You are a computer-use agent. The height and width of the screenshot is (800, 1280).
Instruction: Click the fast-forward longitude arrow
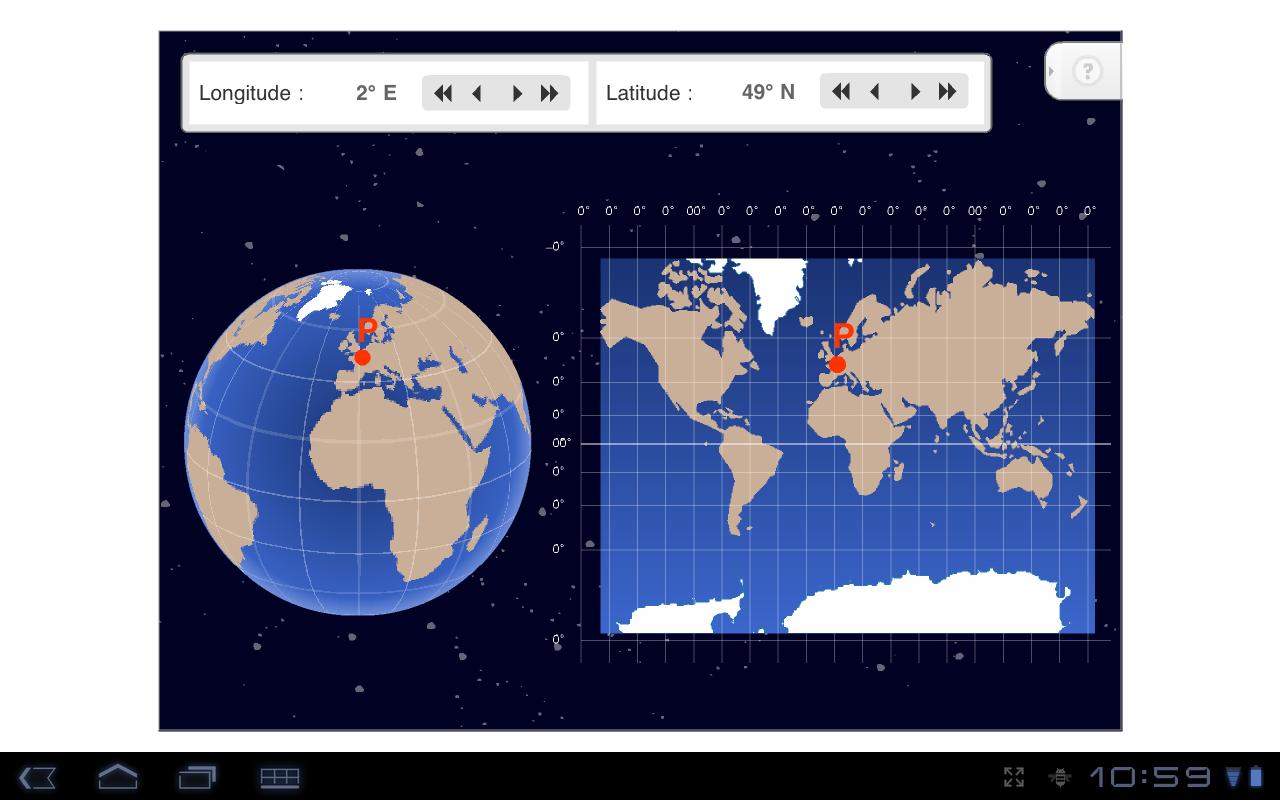point(549,92)
